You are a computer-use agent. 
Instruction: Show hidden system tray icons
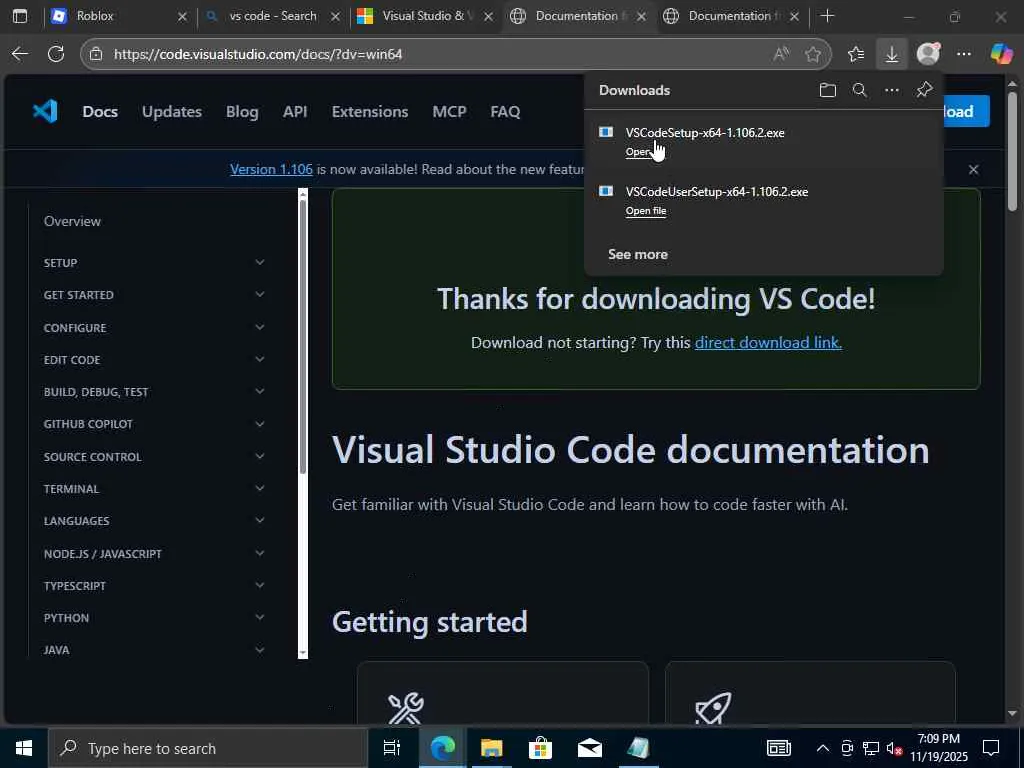823,748
